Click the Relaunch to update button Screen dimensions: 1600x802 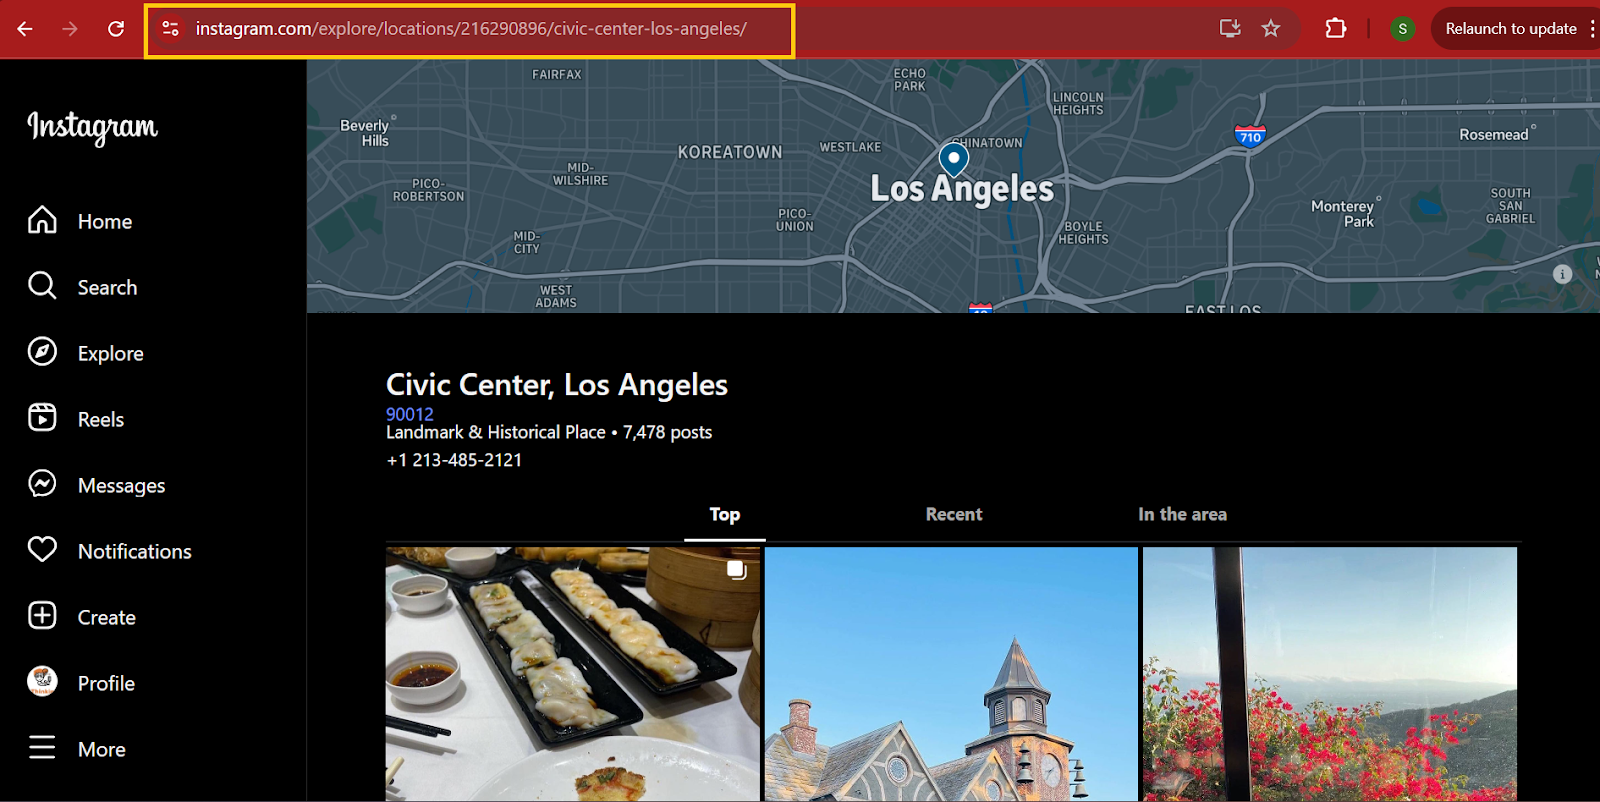coord(1511,29)
